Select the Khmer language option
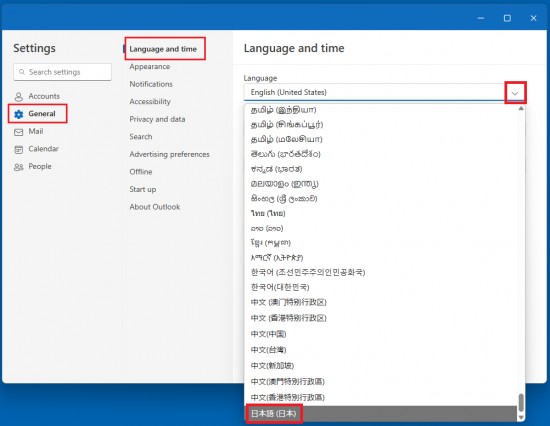 [x=381, y=243]
